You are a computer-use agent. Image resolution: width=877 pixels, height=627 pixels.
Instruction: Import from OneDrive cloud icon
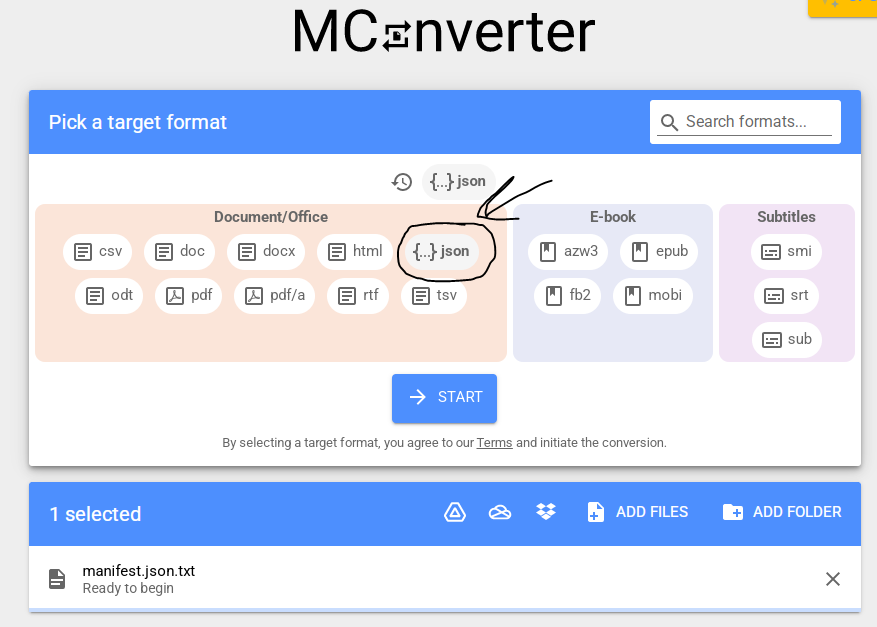[500, 512]
